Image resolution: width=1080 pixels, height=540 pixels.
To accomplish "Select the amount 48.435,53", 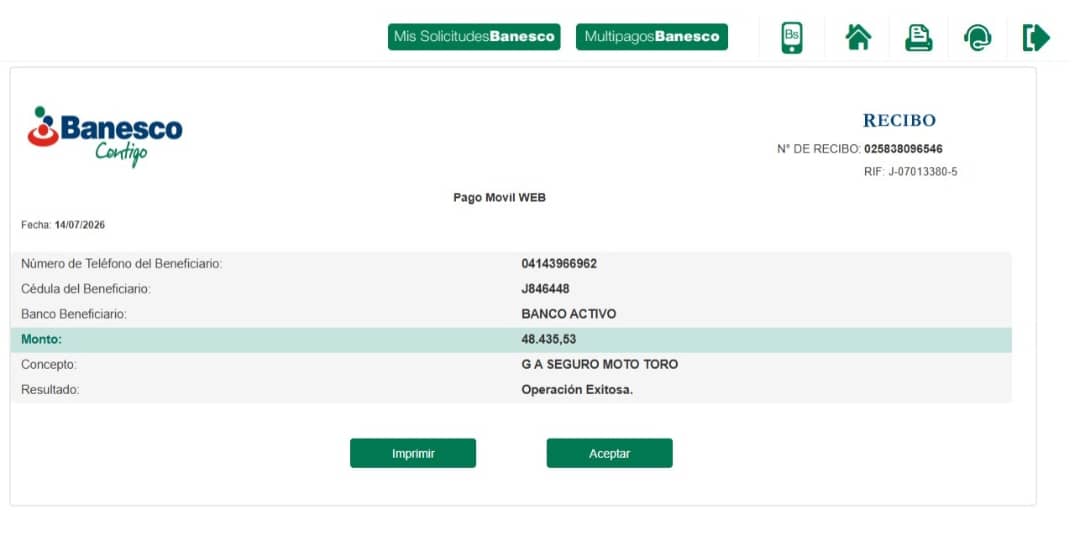I will point(549,339).
